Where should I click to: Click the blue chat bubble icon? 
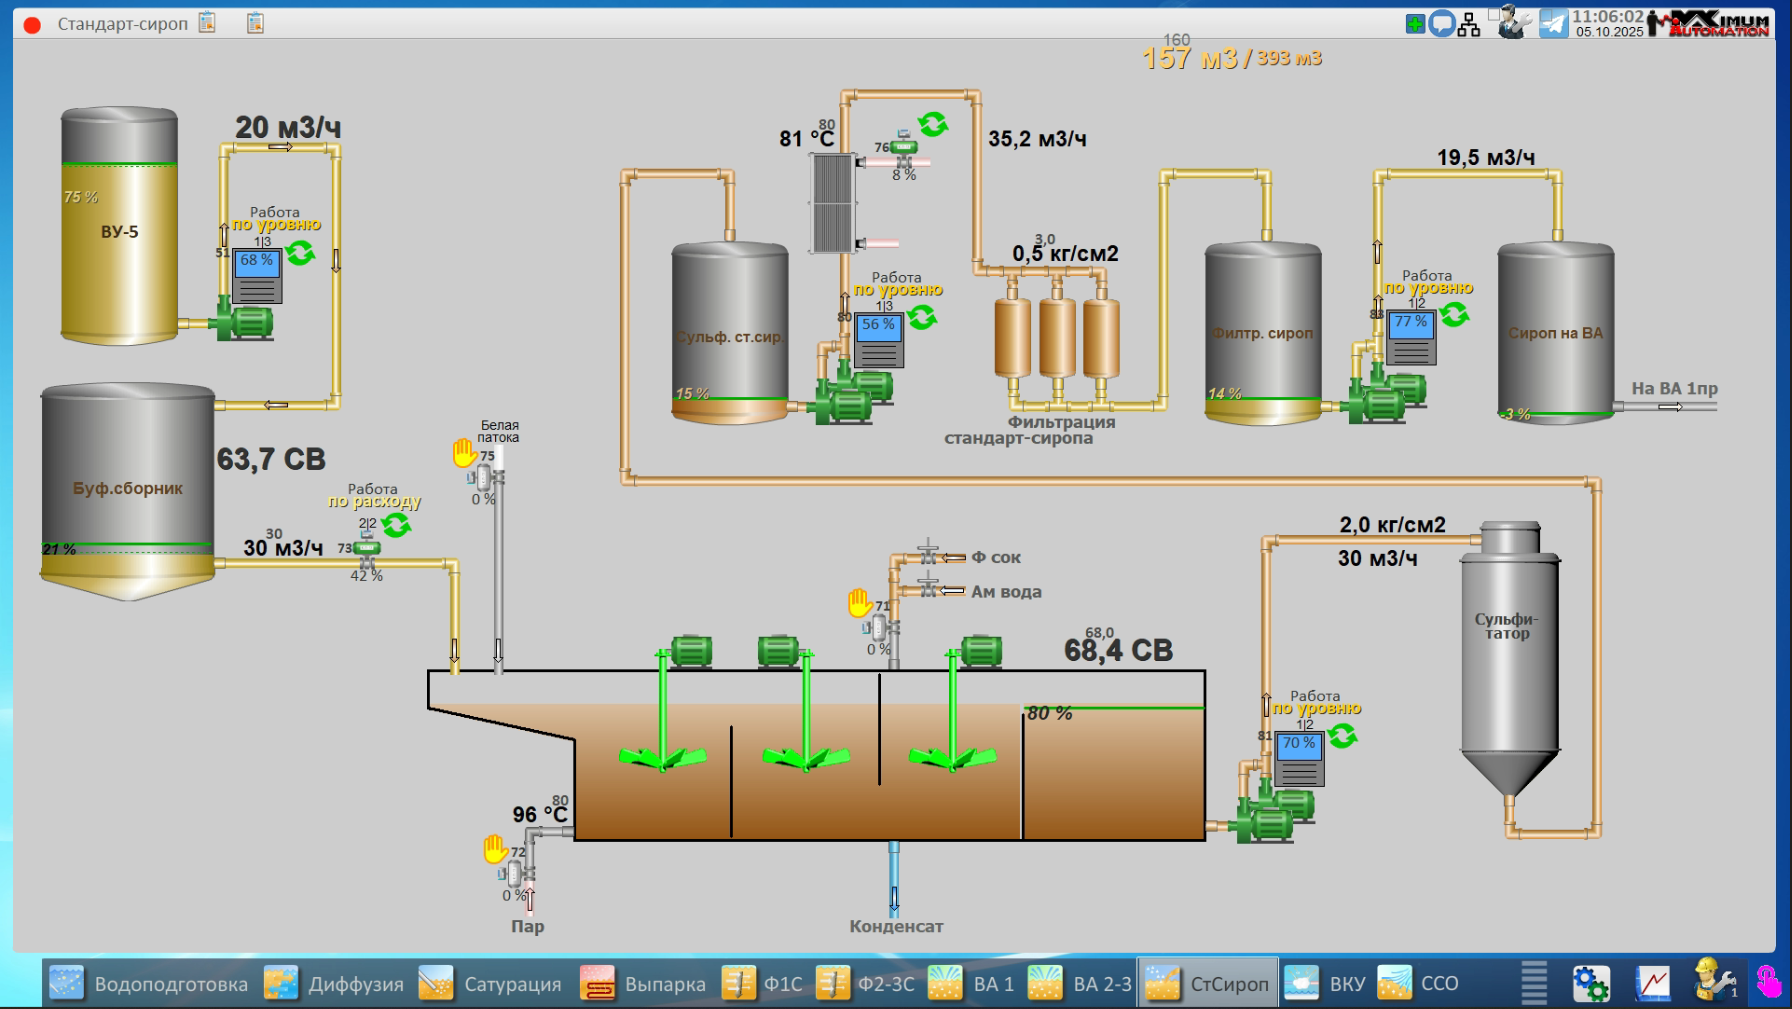(1441, 24)
